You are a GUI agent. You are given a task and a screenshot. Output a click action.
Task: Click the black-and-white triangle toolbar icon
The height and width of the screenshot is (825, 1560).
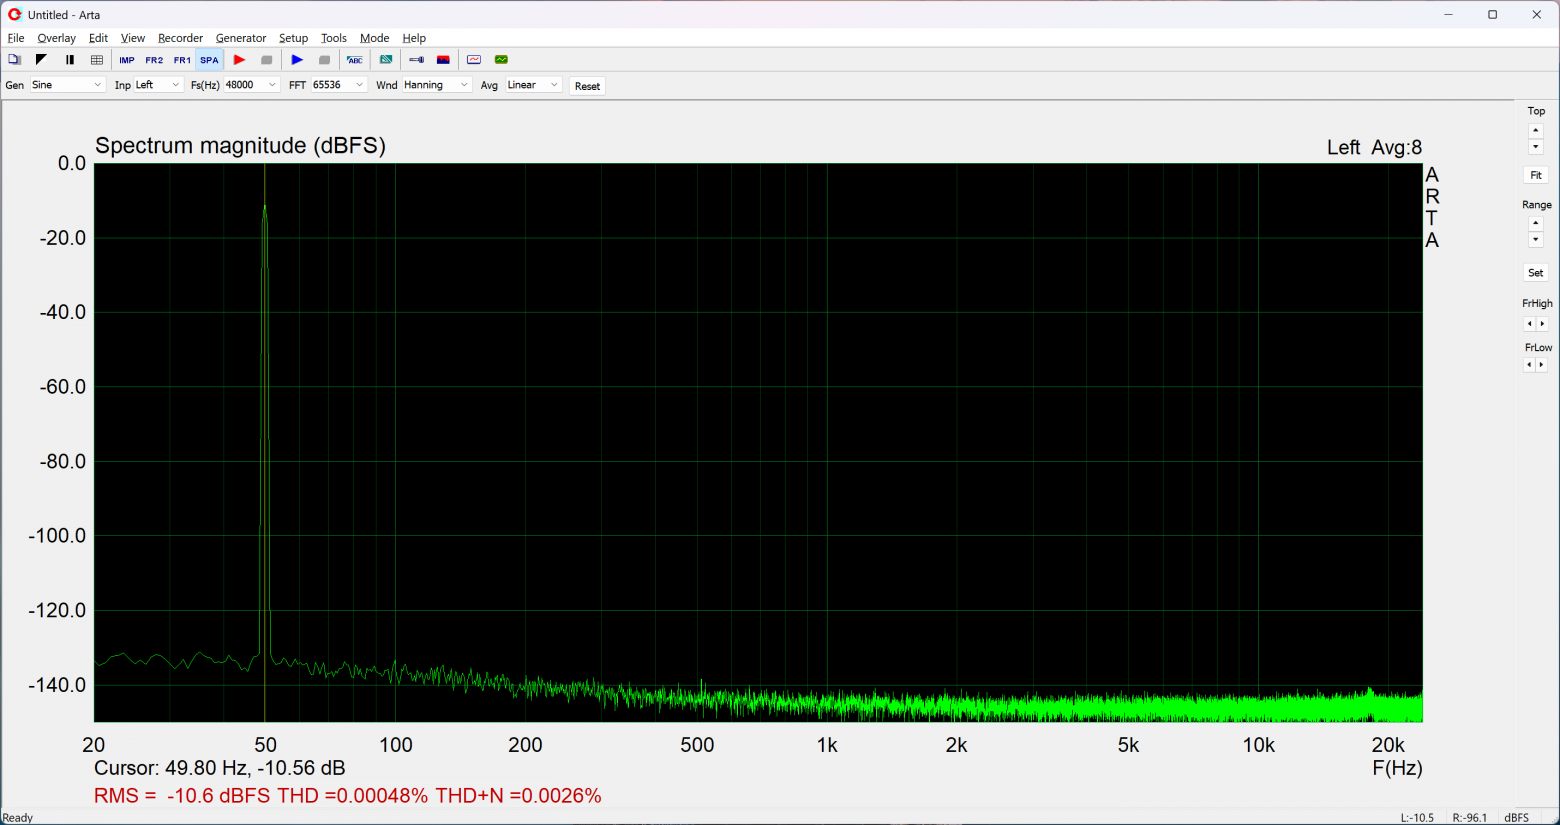(41, 60)
